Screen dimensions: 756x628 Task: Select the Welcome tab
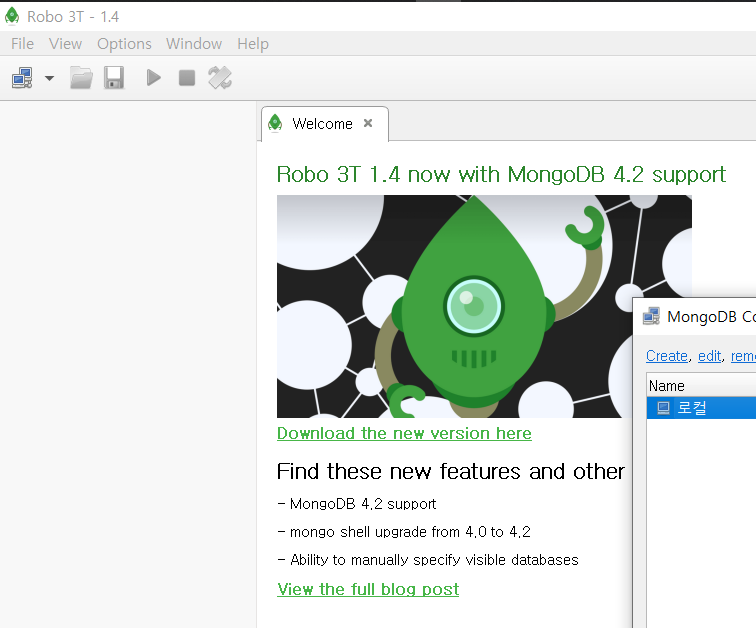tap(324, 124)
